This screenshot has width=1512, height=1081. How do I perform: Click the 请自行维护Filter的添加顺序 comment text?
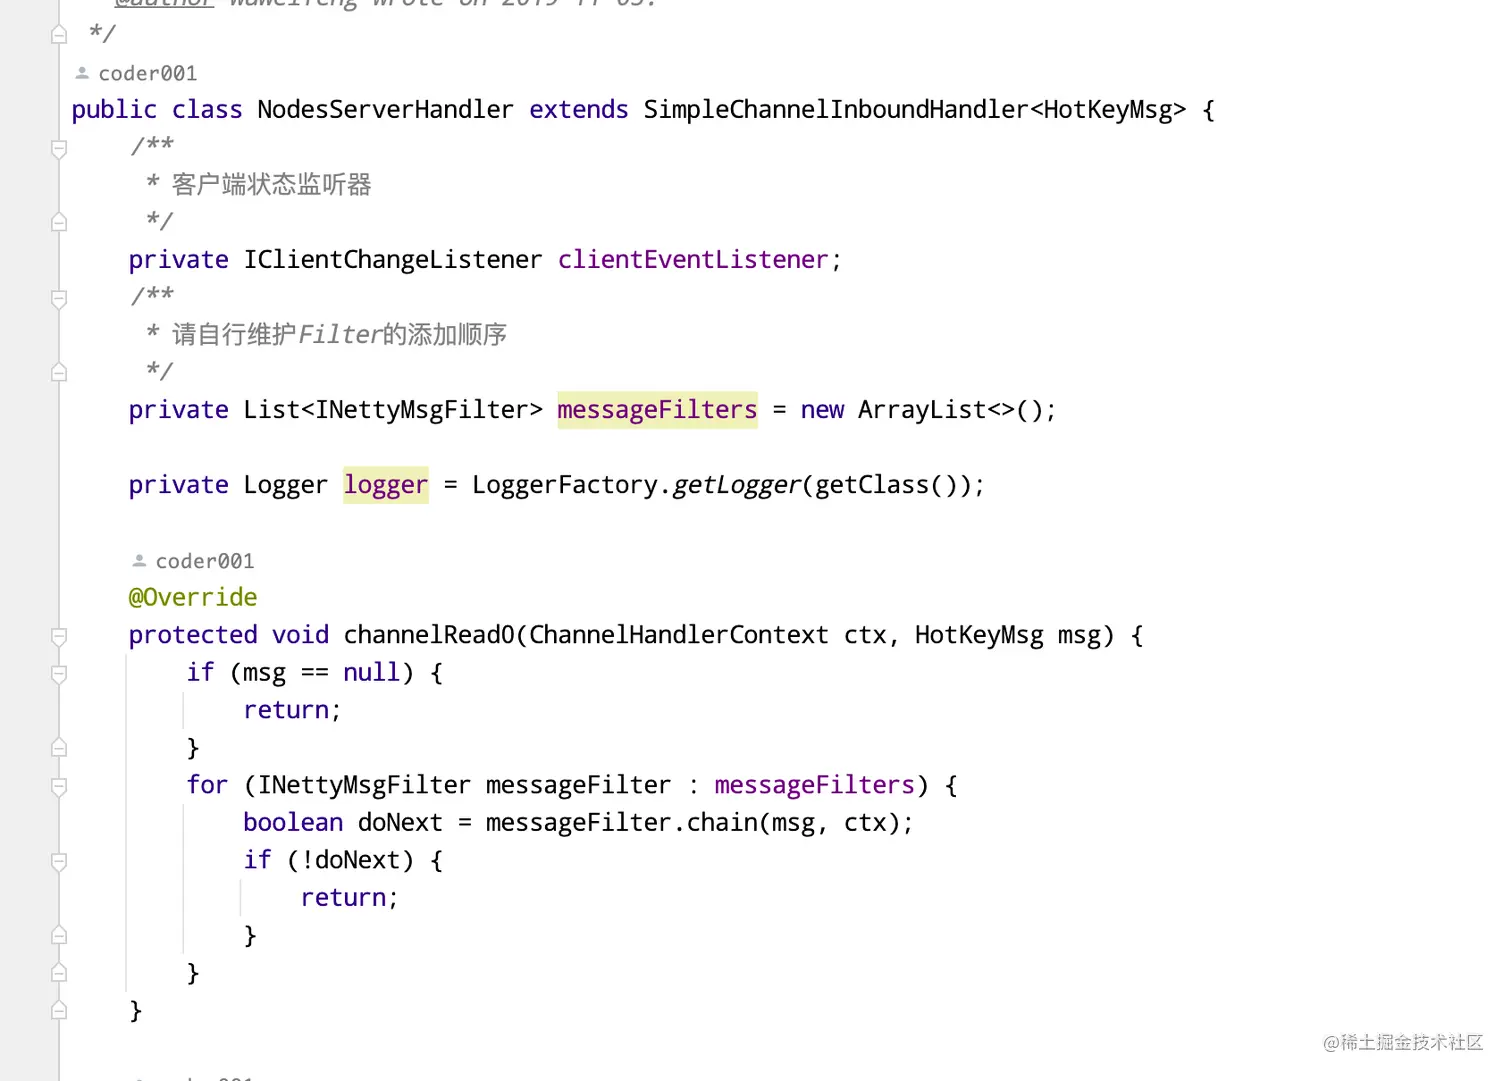click(340, 334)
